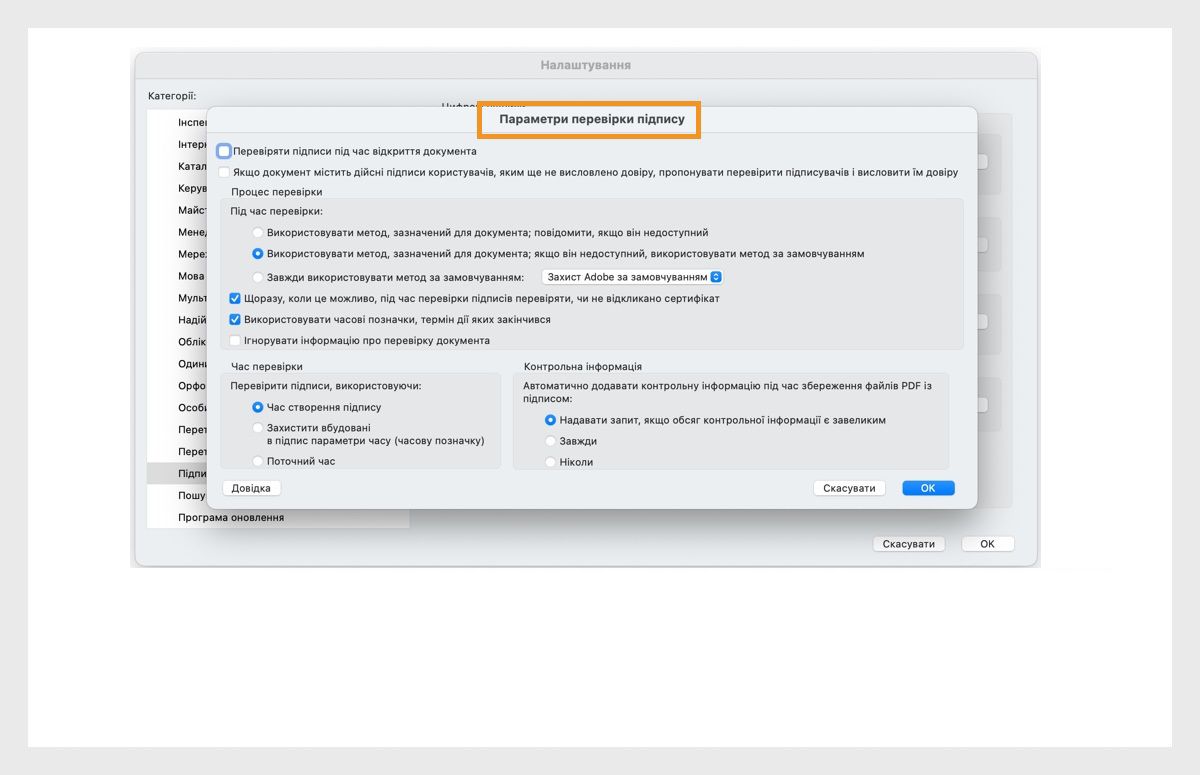Select radio 'використовувати метод за замовчуванням' fallback option
This screenshot has width=1200, height=775.
[x=258, y=254]
